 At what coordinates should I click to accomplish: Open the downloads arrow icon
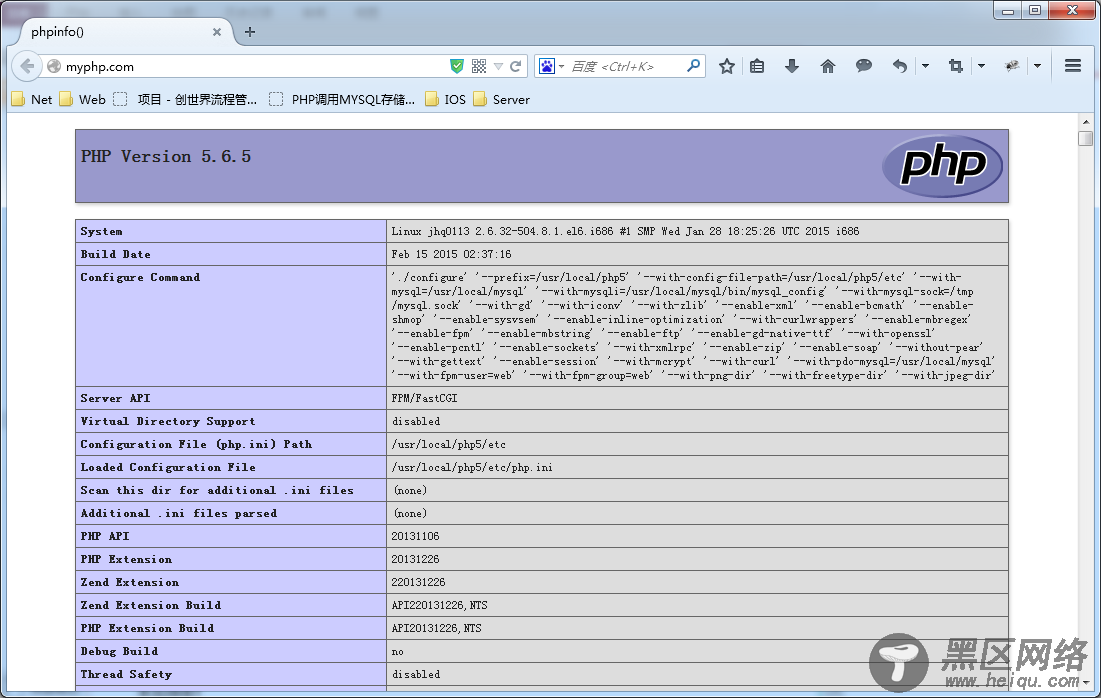coord(792,66)
